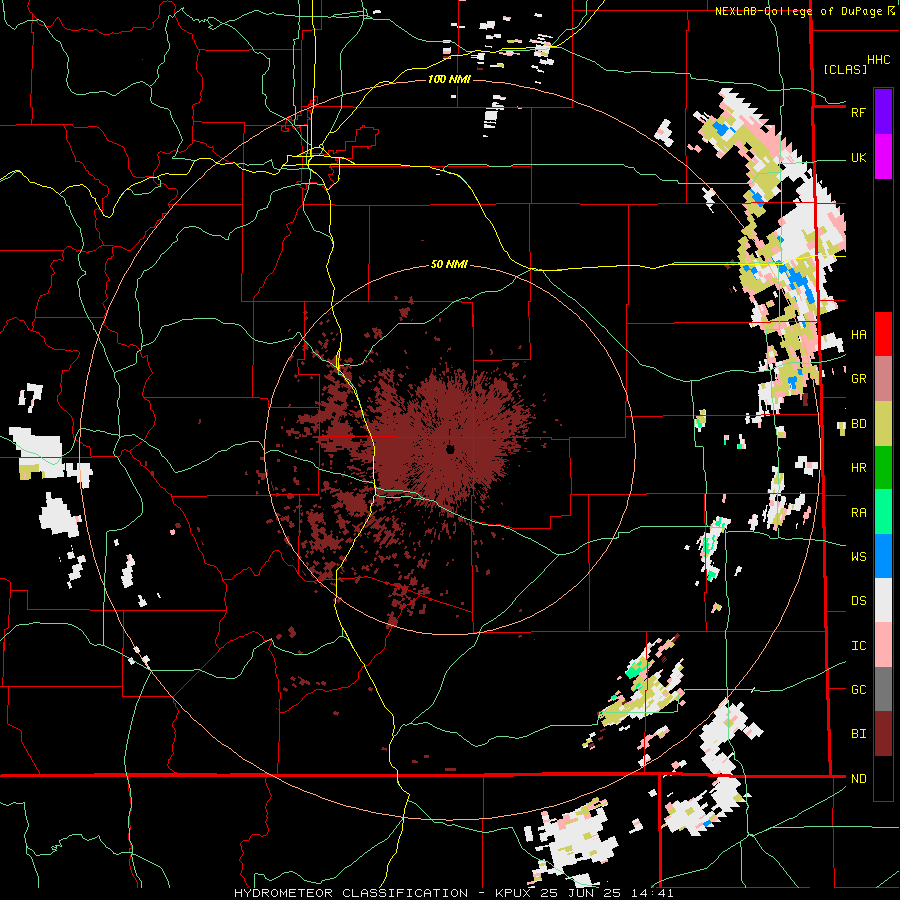The image size is (900, 900).
Task: Click the gray GC legend swatch
Action: [x=883, y=689]
